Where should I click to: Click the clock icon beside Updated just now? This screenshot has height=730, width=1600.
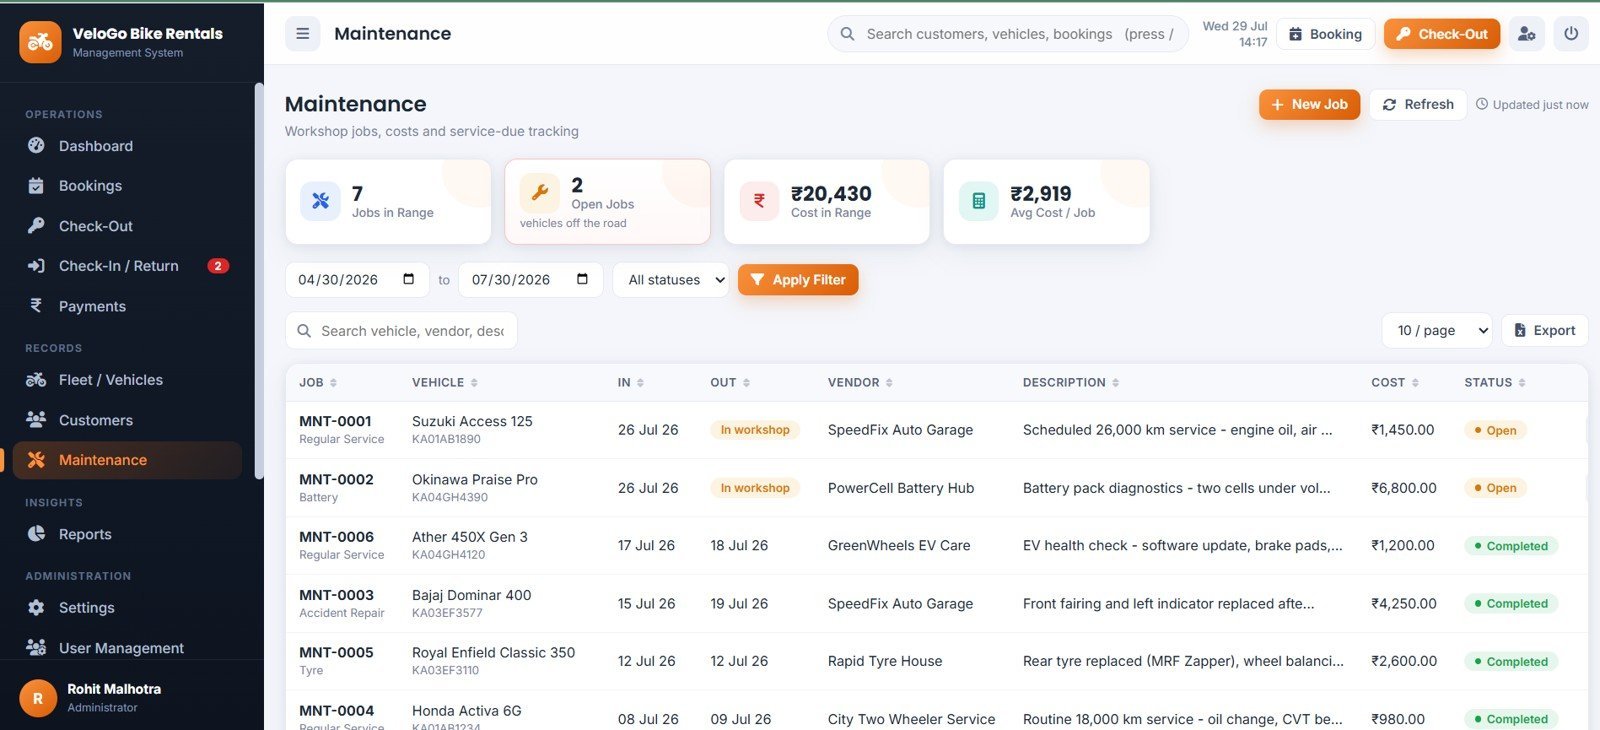[x=1482, y=104]
